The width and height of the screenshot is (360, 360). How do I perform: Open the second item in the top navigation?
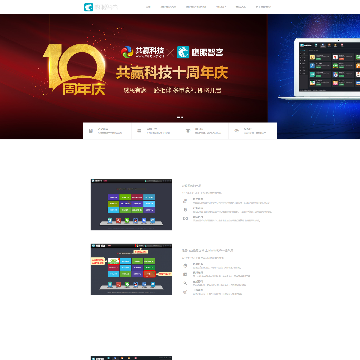pos(168,7)
